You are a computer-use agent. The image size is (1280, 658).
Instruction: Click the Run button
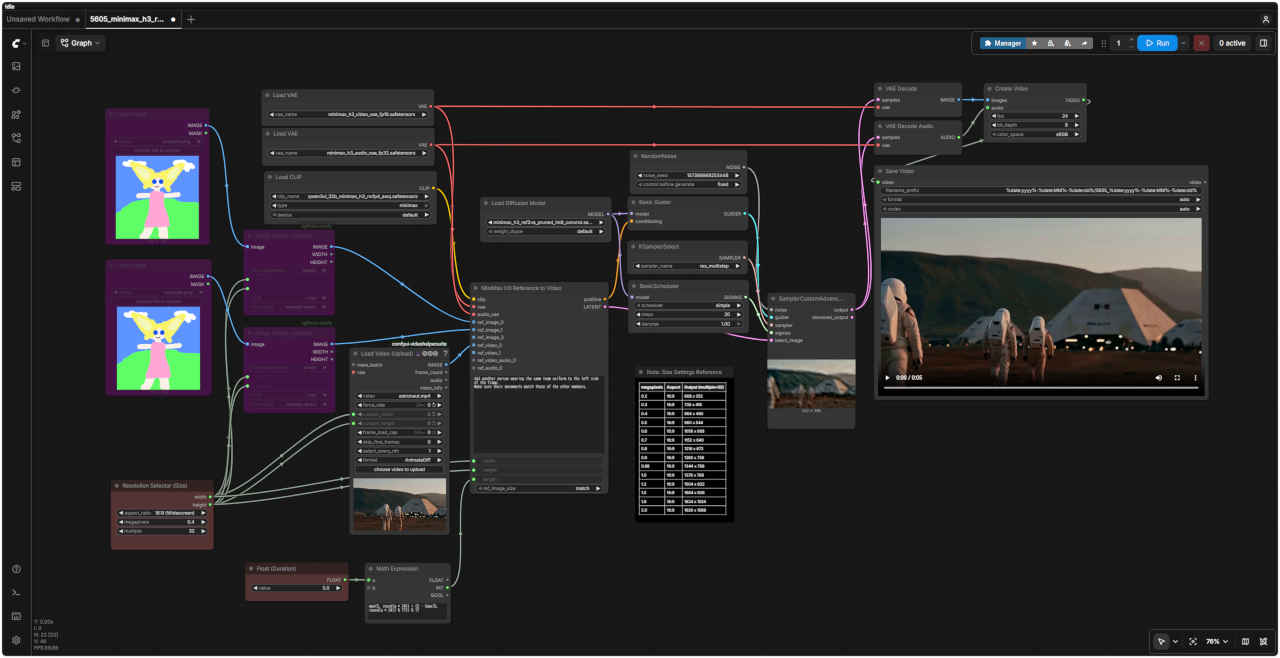(x=1157, y=43)
